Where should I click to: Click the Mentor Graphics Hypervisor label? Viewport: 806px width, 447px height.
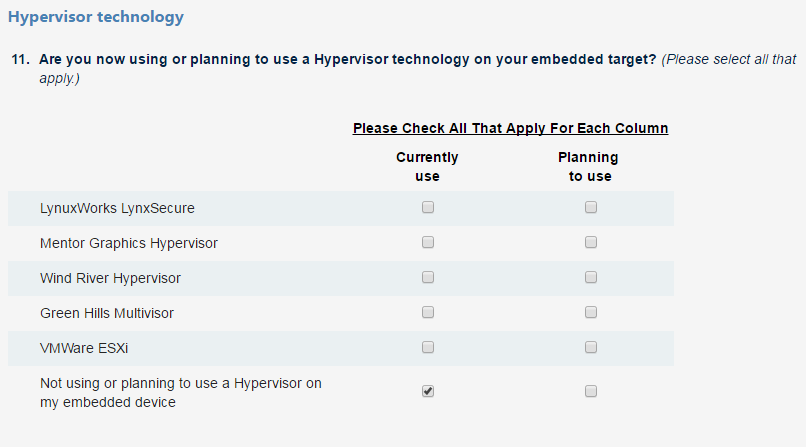tap(129, 243)
